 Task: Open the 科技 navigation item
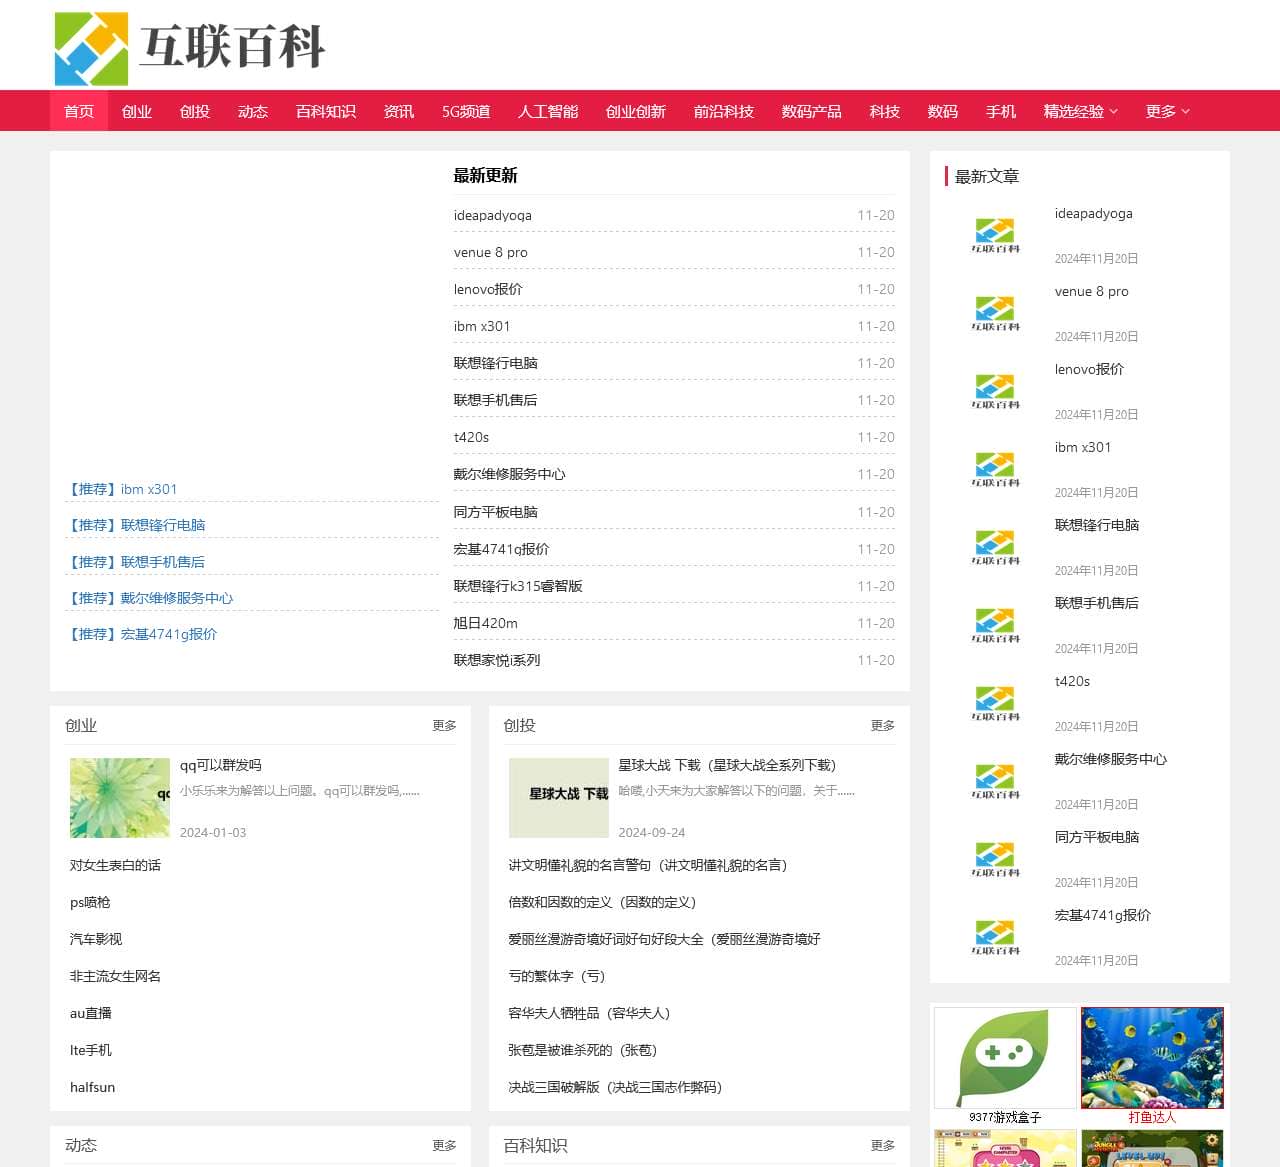point(885,111)
